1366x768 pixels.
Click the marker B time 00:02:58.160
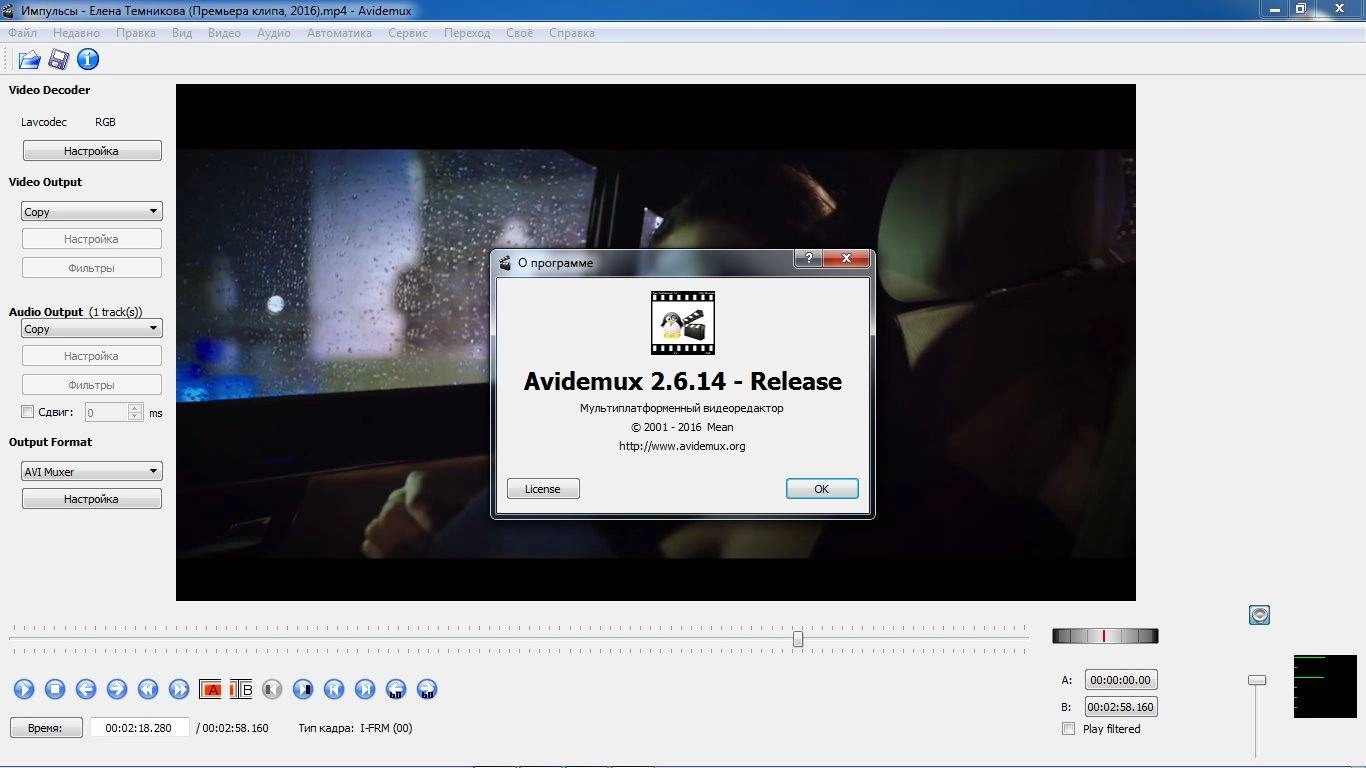point(1121,707)
